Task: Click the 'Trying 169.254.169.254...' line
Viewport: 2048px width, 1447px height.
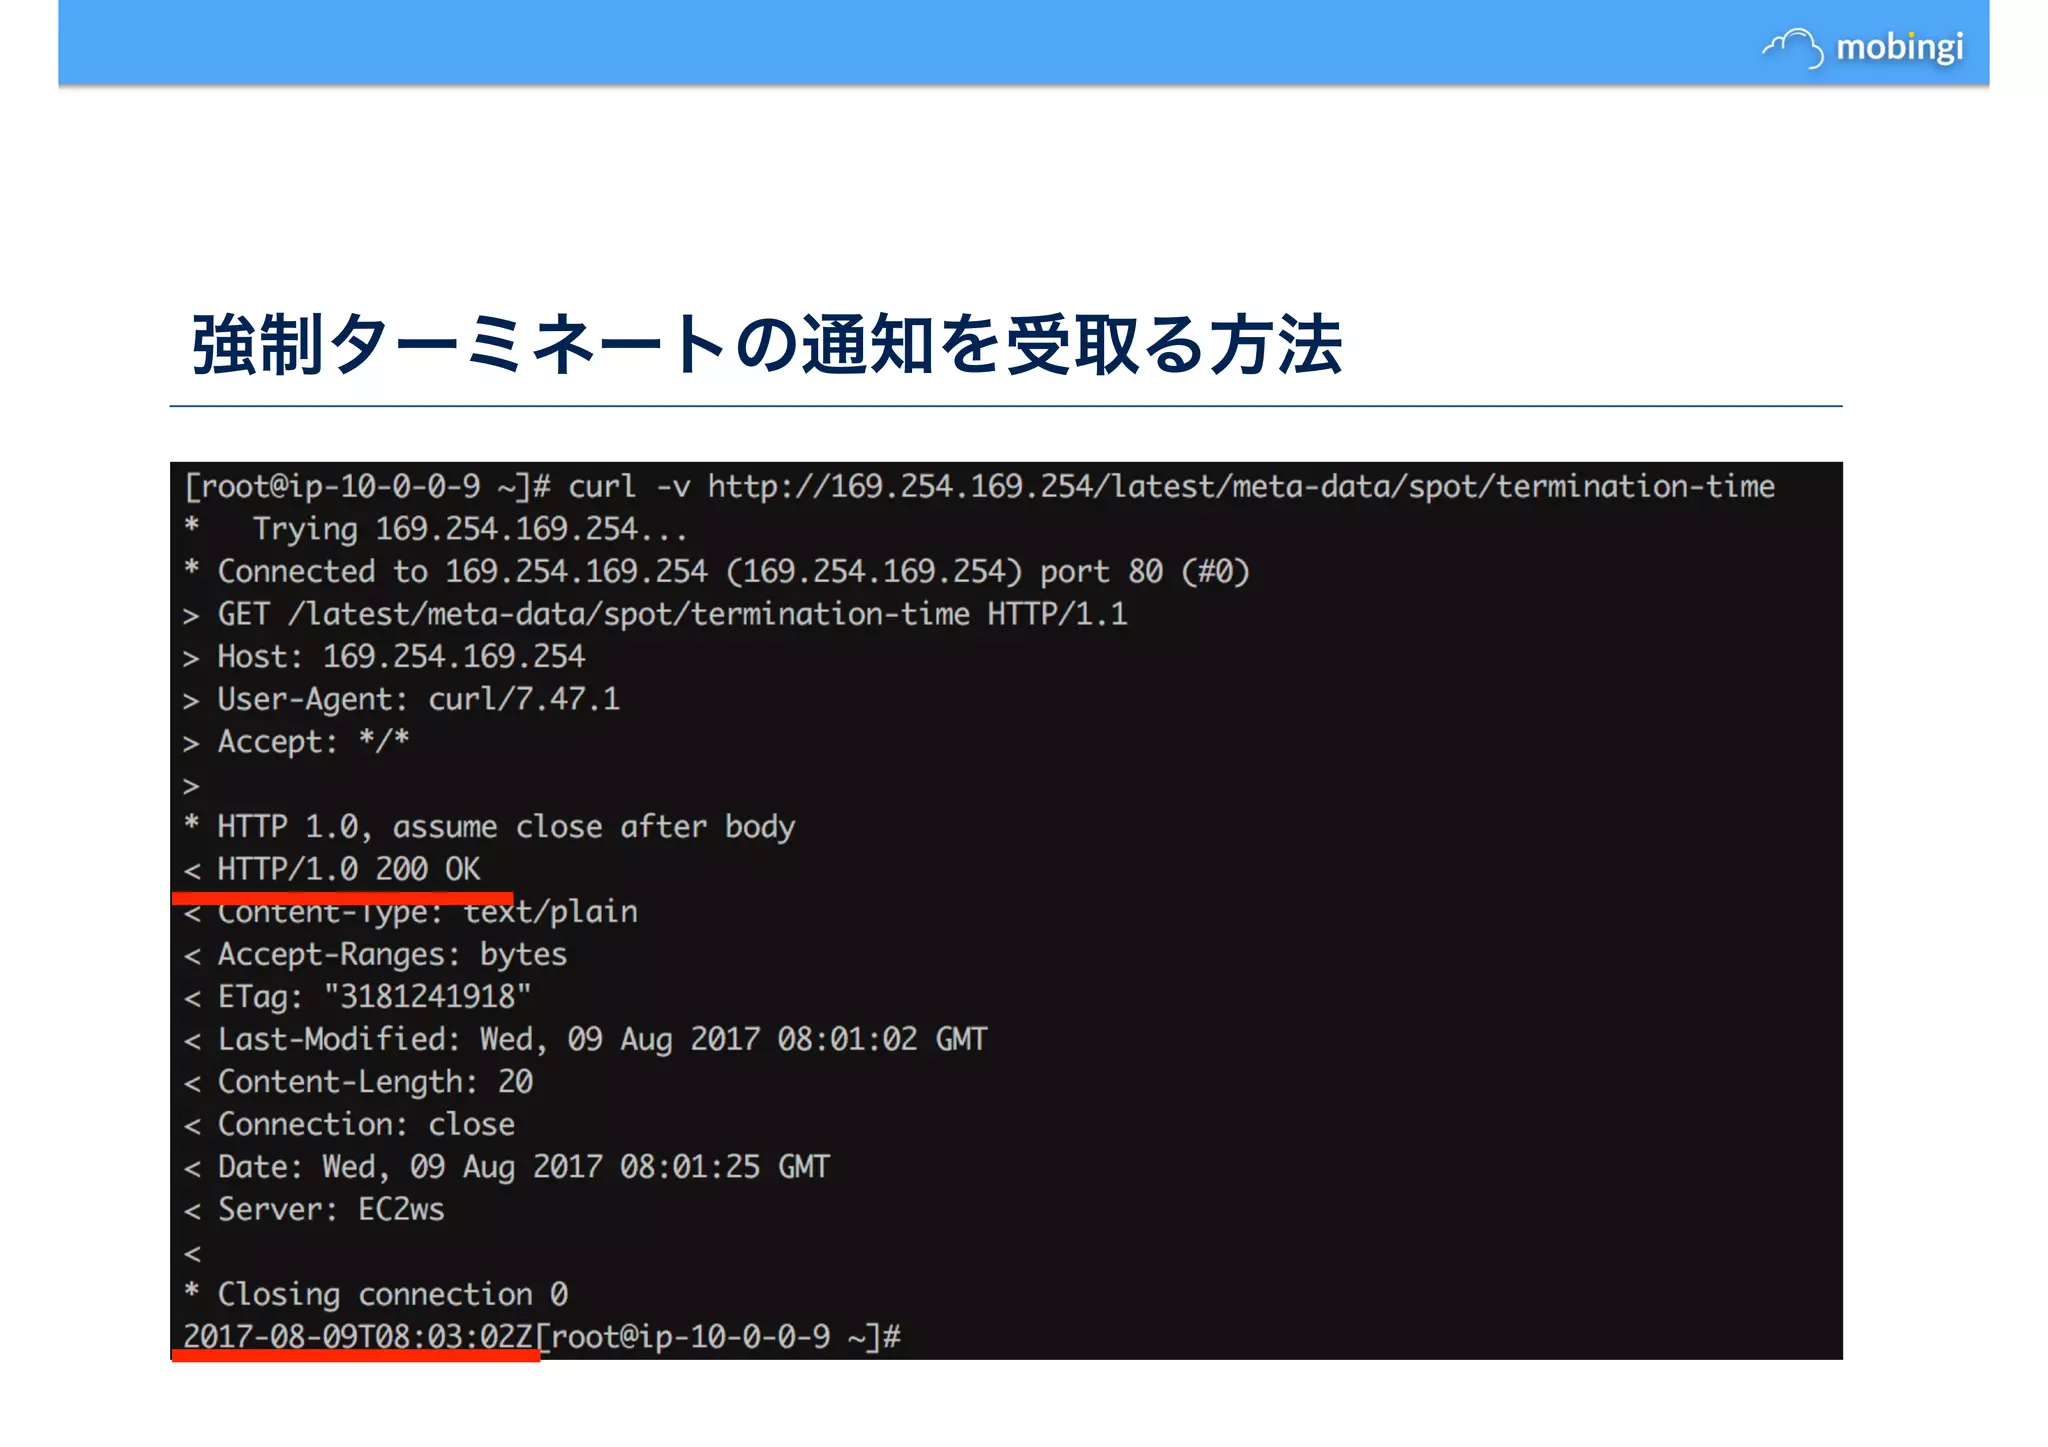Action: pyautogui.click(x=436, y=529)
